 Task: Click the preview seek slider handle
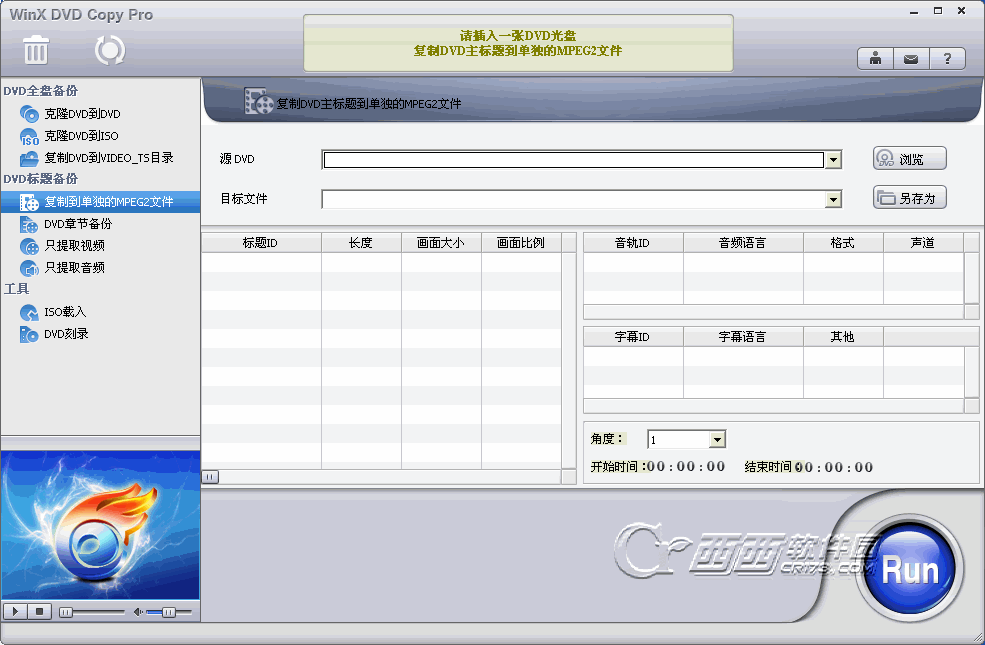point(65,612)
